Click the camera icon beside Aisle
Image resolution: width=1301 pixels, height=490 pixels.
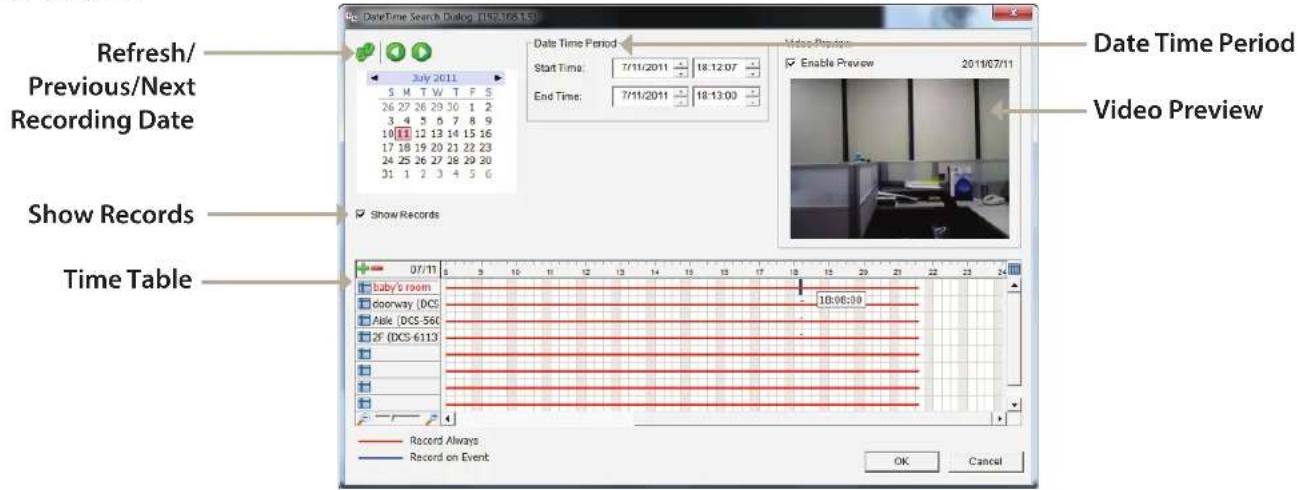[365, 321]
